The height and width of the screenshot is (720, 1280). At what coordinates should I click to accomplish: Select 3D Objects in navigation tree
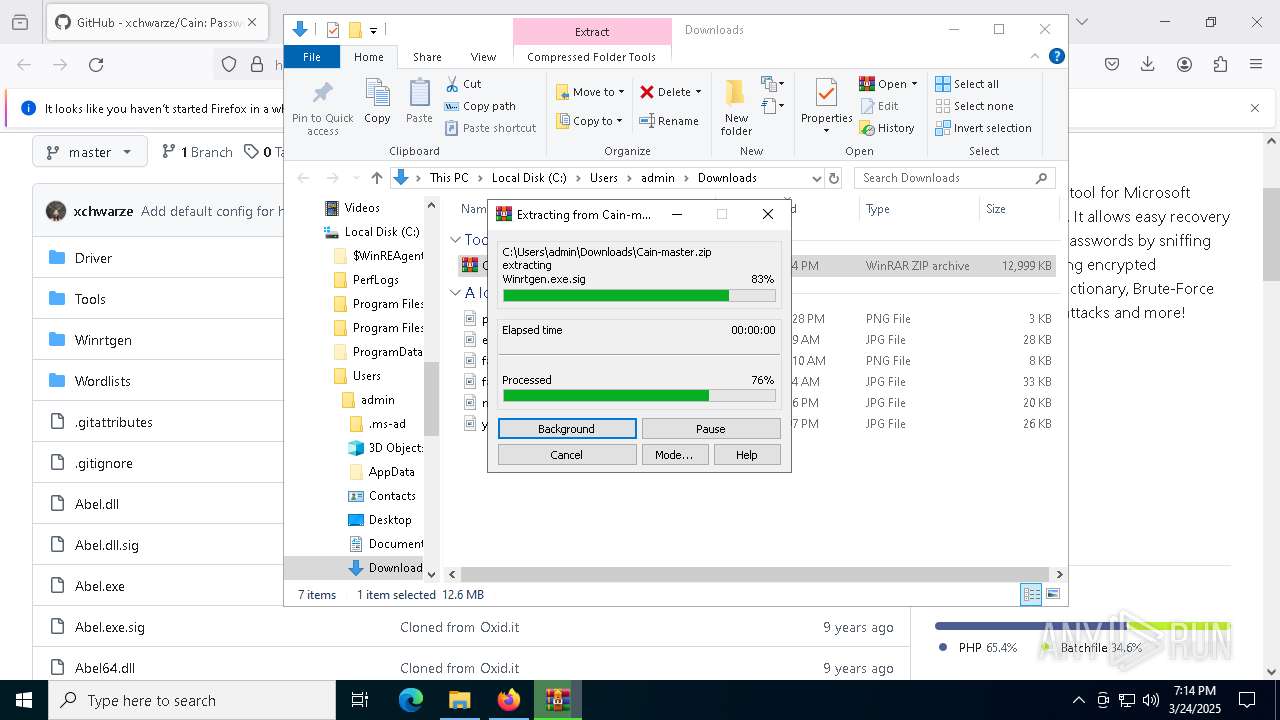(395, 448)
